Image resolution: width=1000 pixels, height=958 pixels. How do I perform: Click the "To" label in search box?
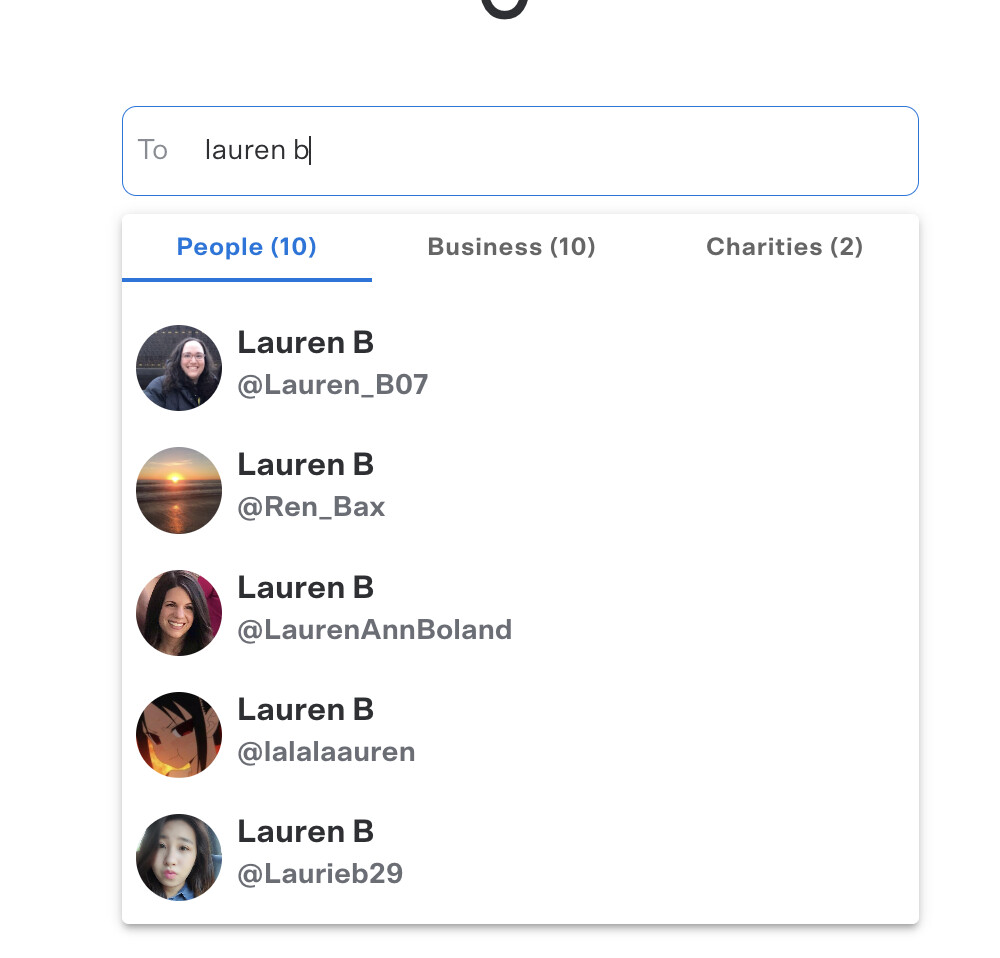(153, 151)
